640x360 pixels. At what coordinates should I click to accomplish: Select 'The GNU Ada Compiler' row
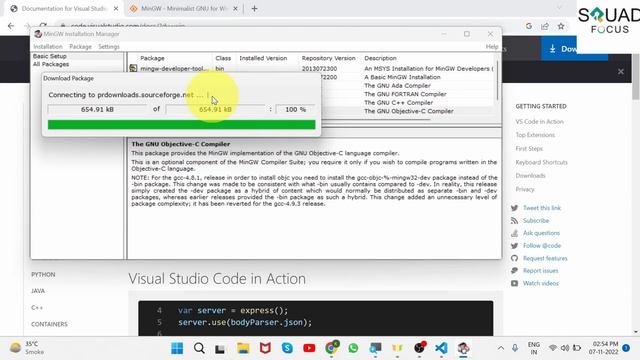click(x=397, y=86)
